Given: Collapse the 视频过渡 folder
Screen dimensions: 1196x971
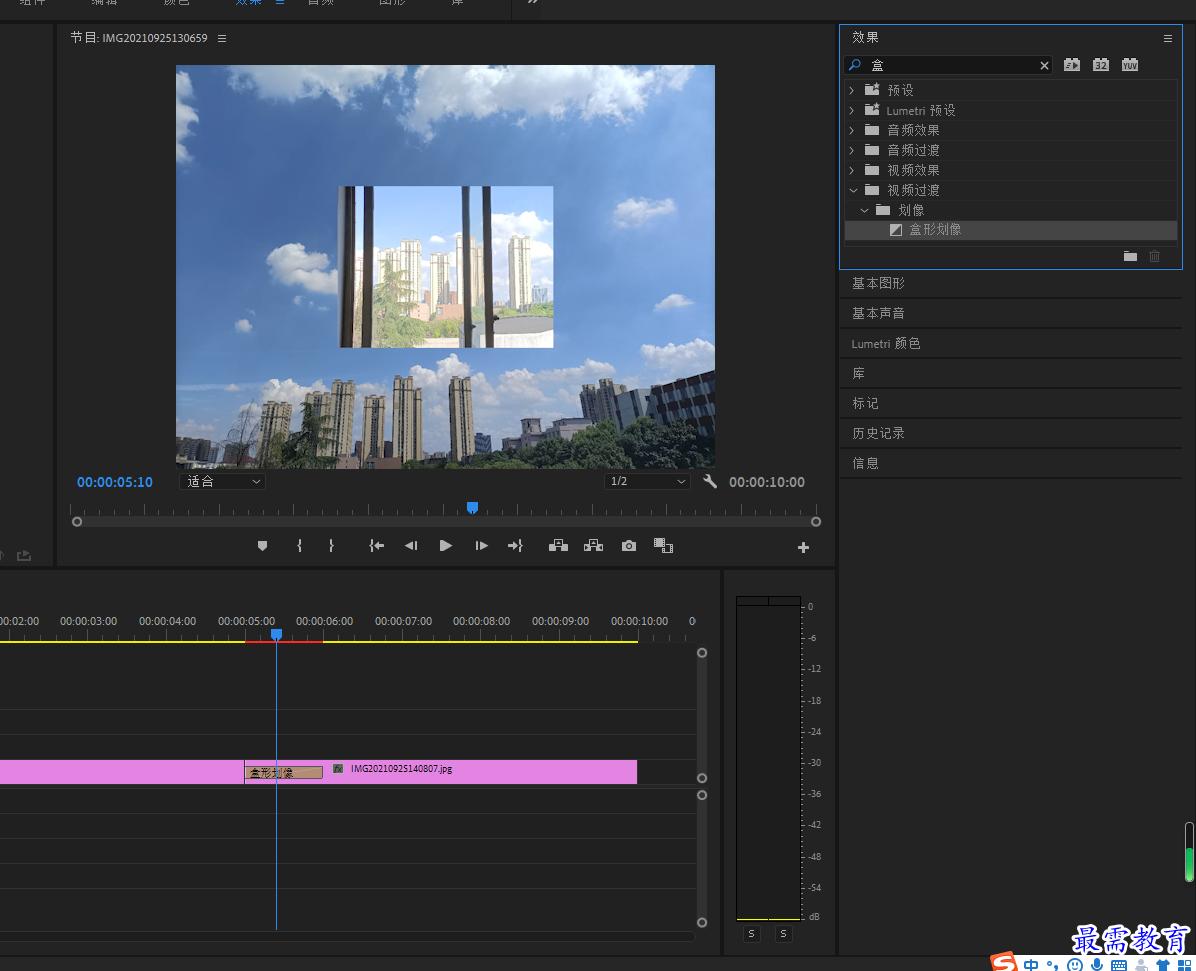Looking at the screenshot, I should click(854, 190).
